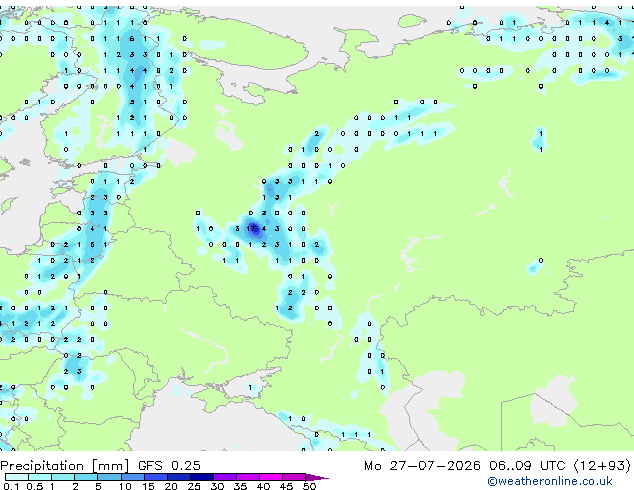This screenshot has height=490, width=634.
Task: Pick legend swatch between 0.1 and 0.5
Action: (x=17, y=477)
